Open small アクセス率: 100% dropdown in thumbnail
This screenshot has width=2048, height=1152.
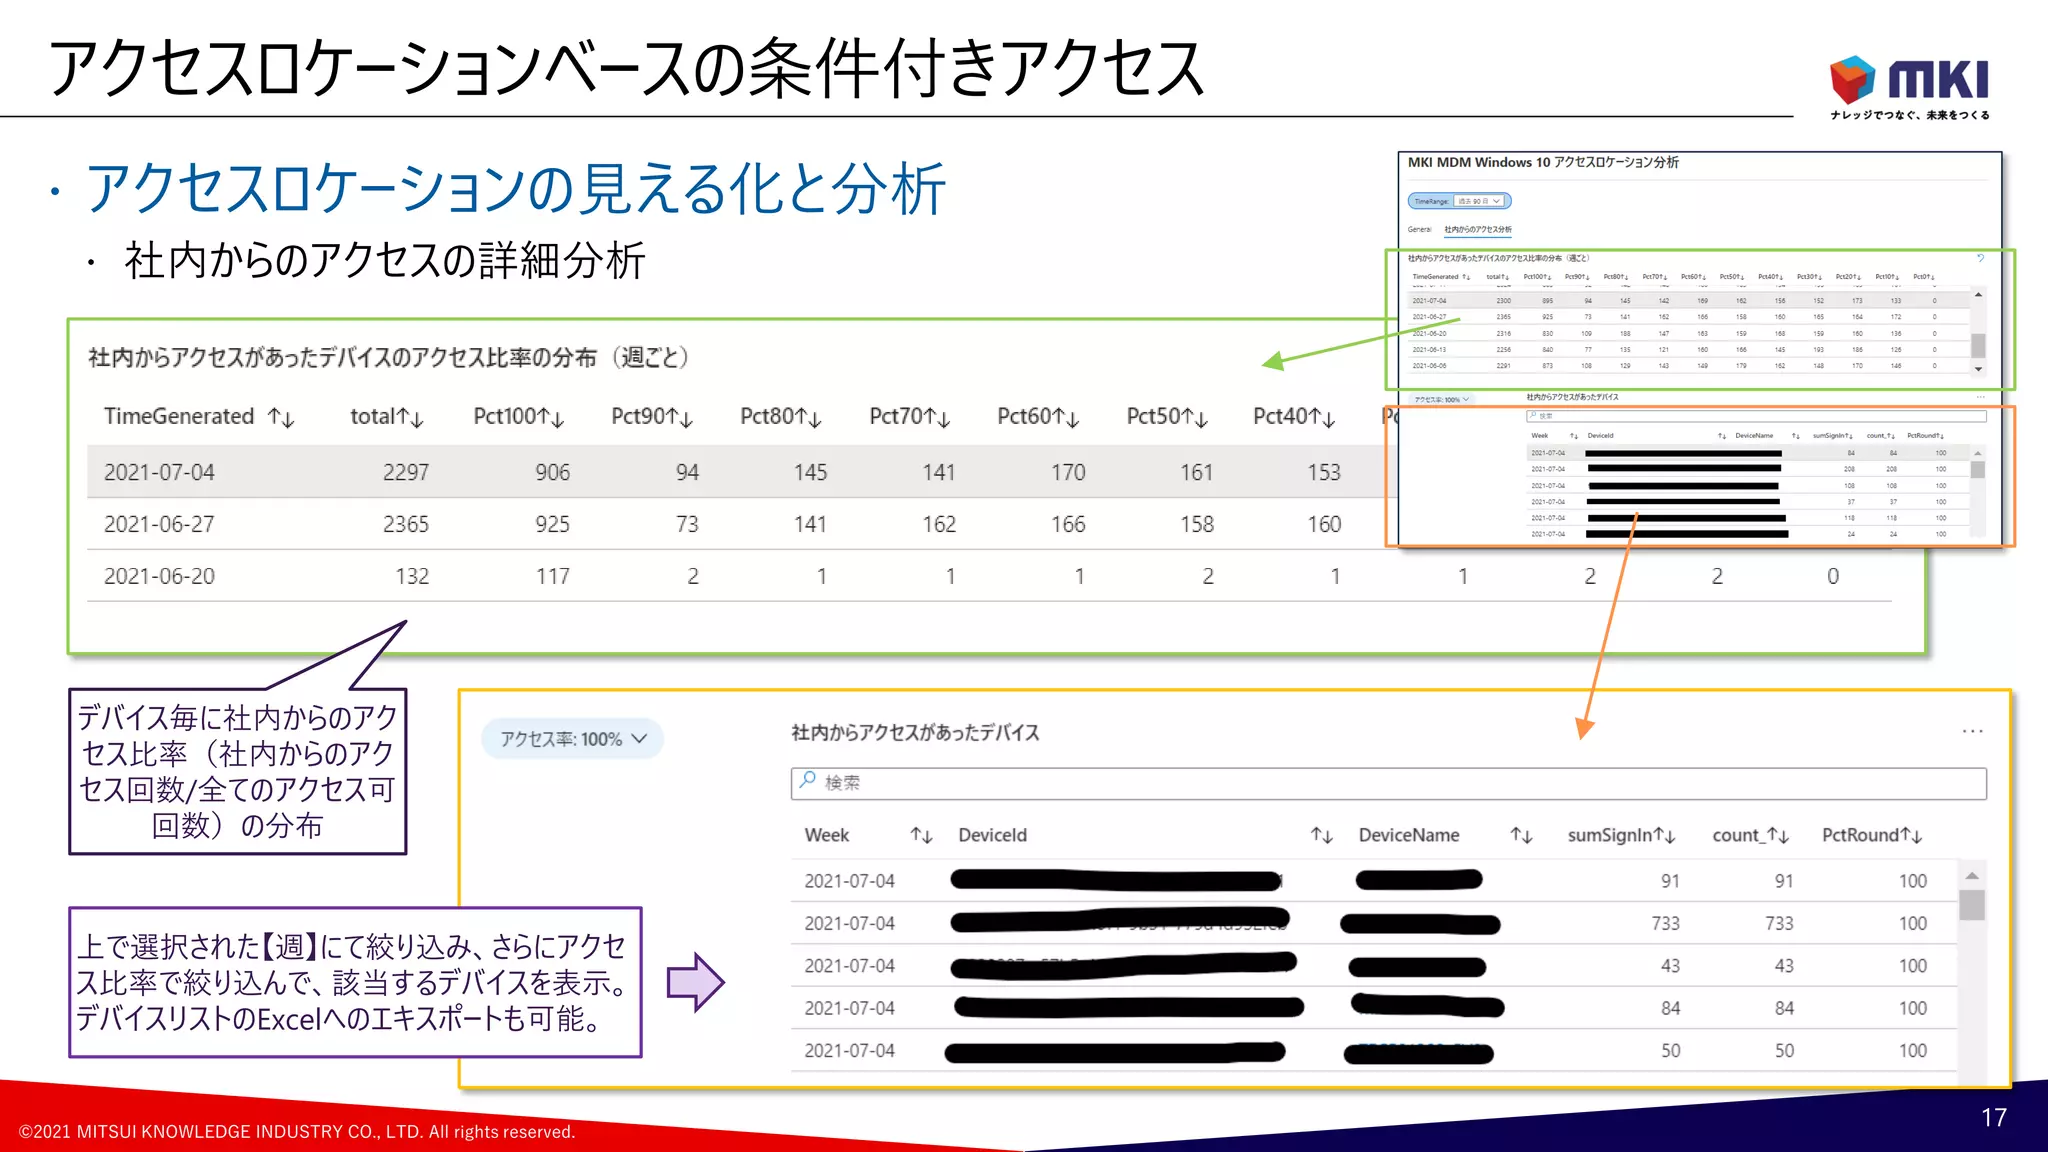pyautogui.click(x=1441, y=399)
